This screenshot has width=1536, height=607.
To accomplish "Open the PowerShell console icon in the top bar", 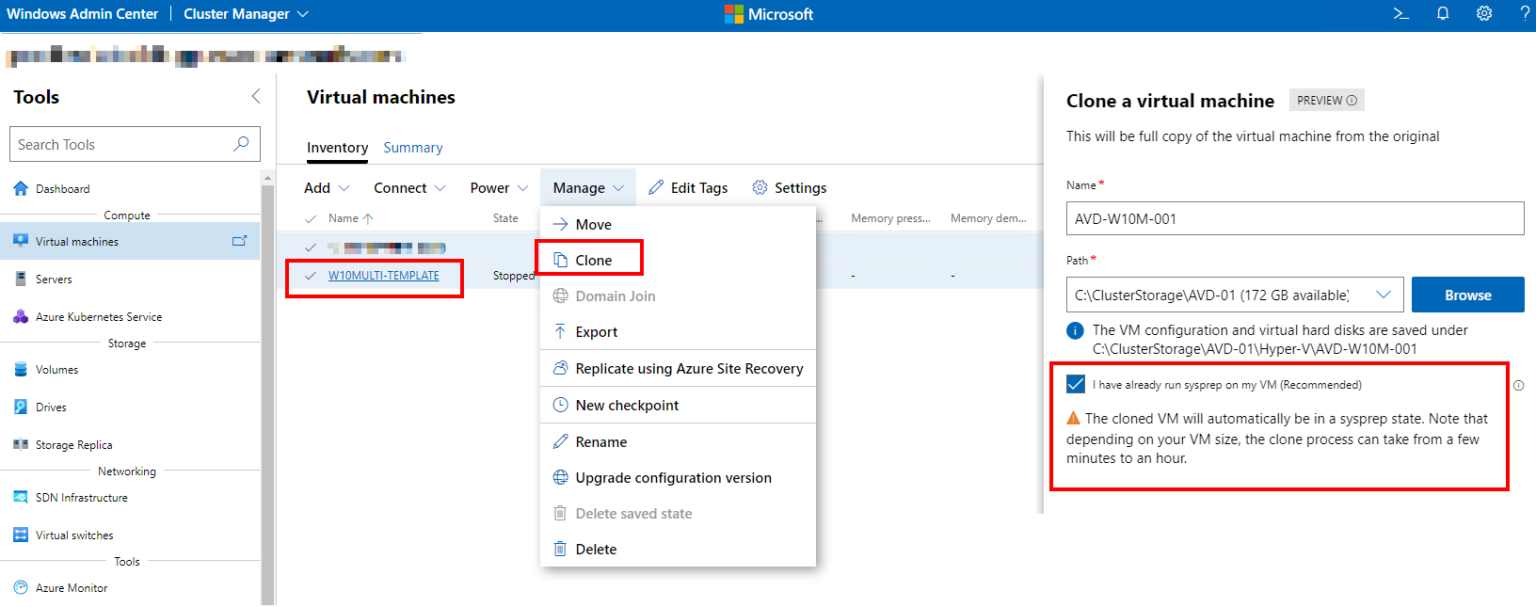I will click(1401, 13).
